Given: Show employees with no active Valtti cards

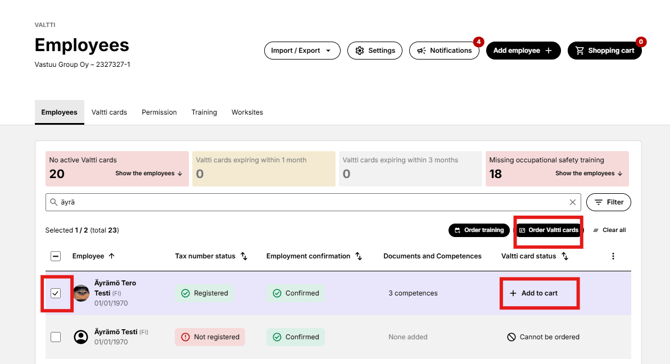Looking at the screenshot, I should point(149,173).
